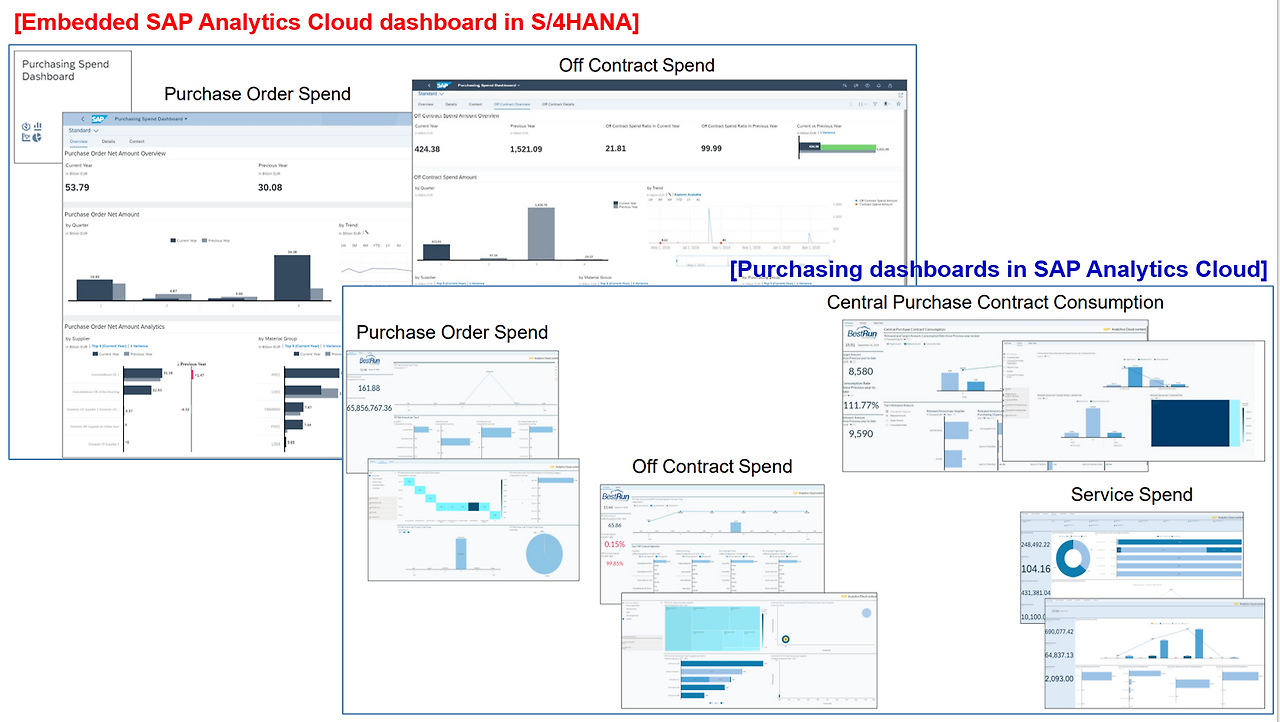Click the back arrow in embedded Purchase Order Spend header
Viewport: 1280px width, 722px height.
[82, 118]
